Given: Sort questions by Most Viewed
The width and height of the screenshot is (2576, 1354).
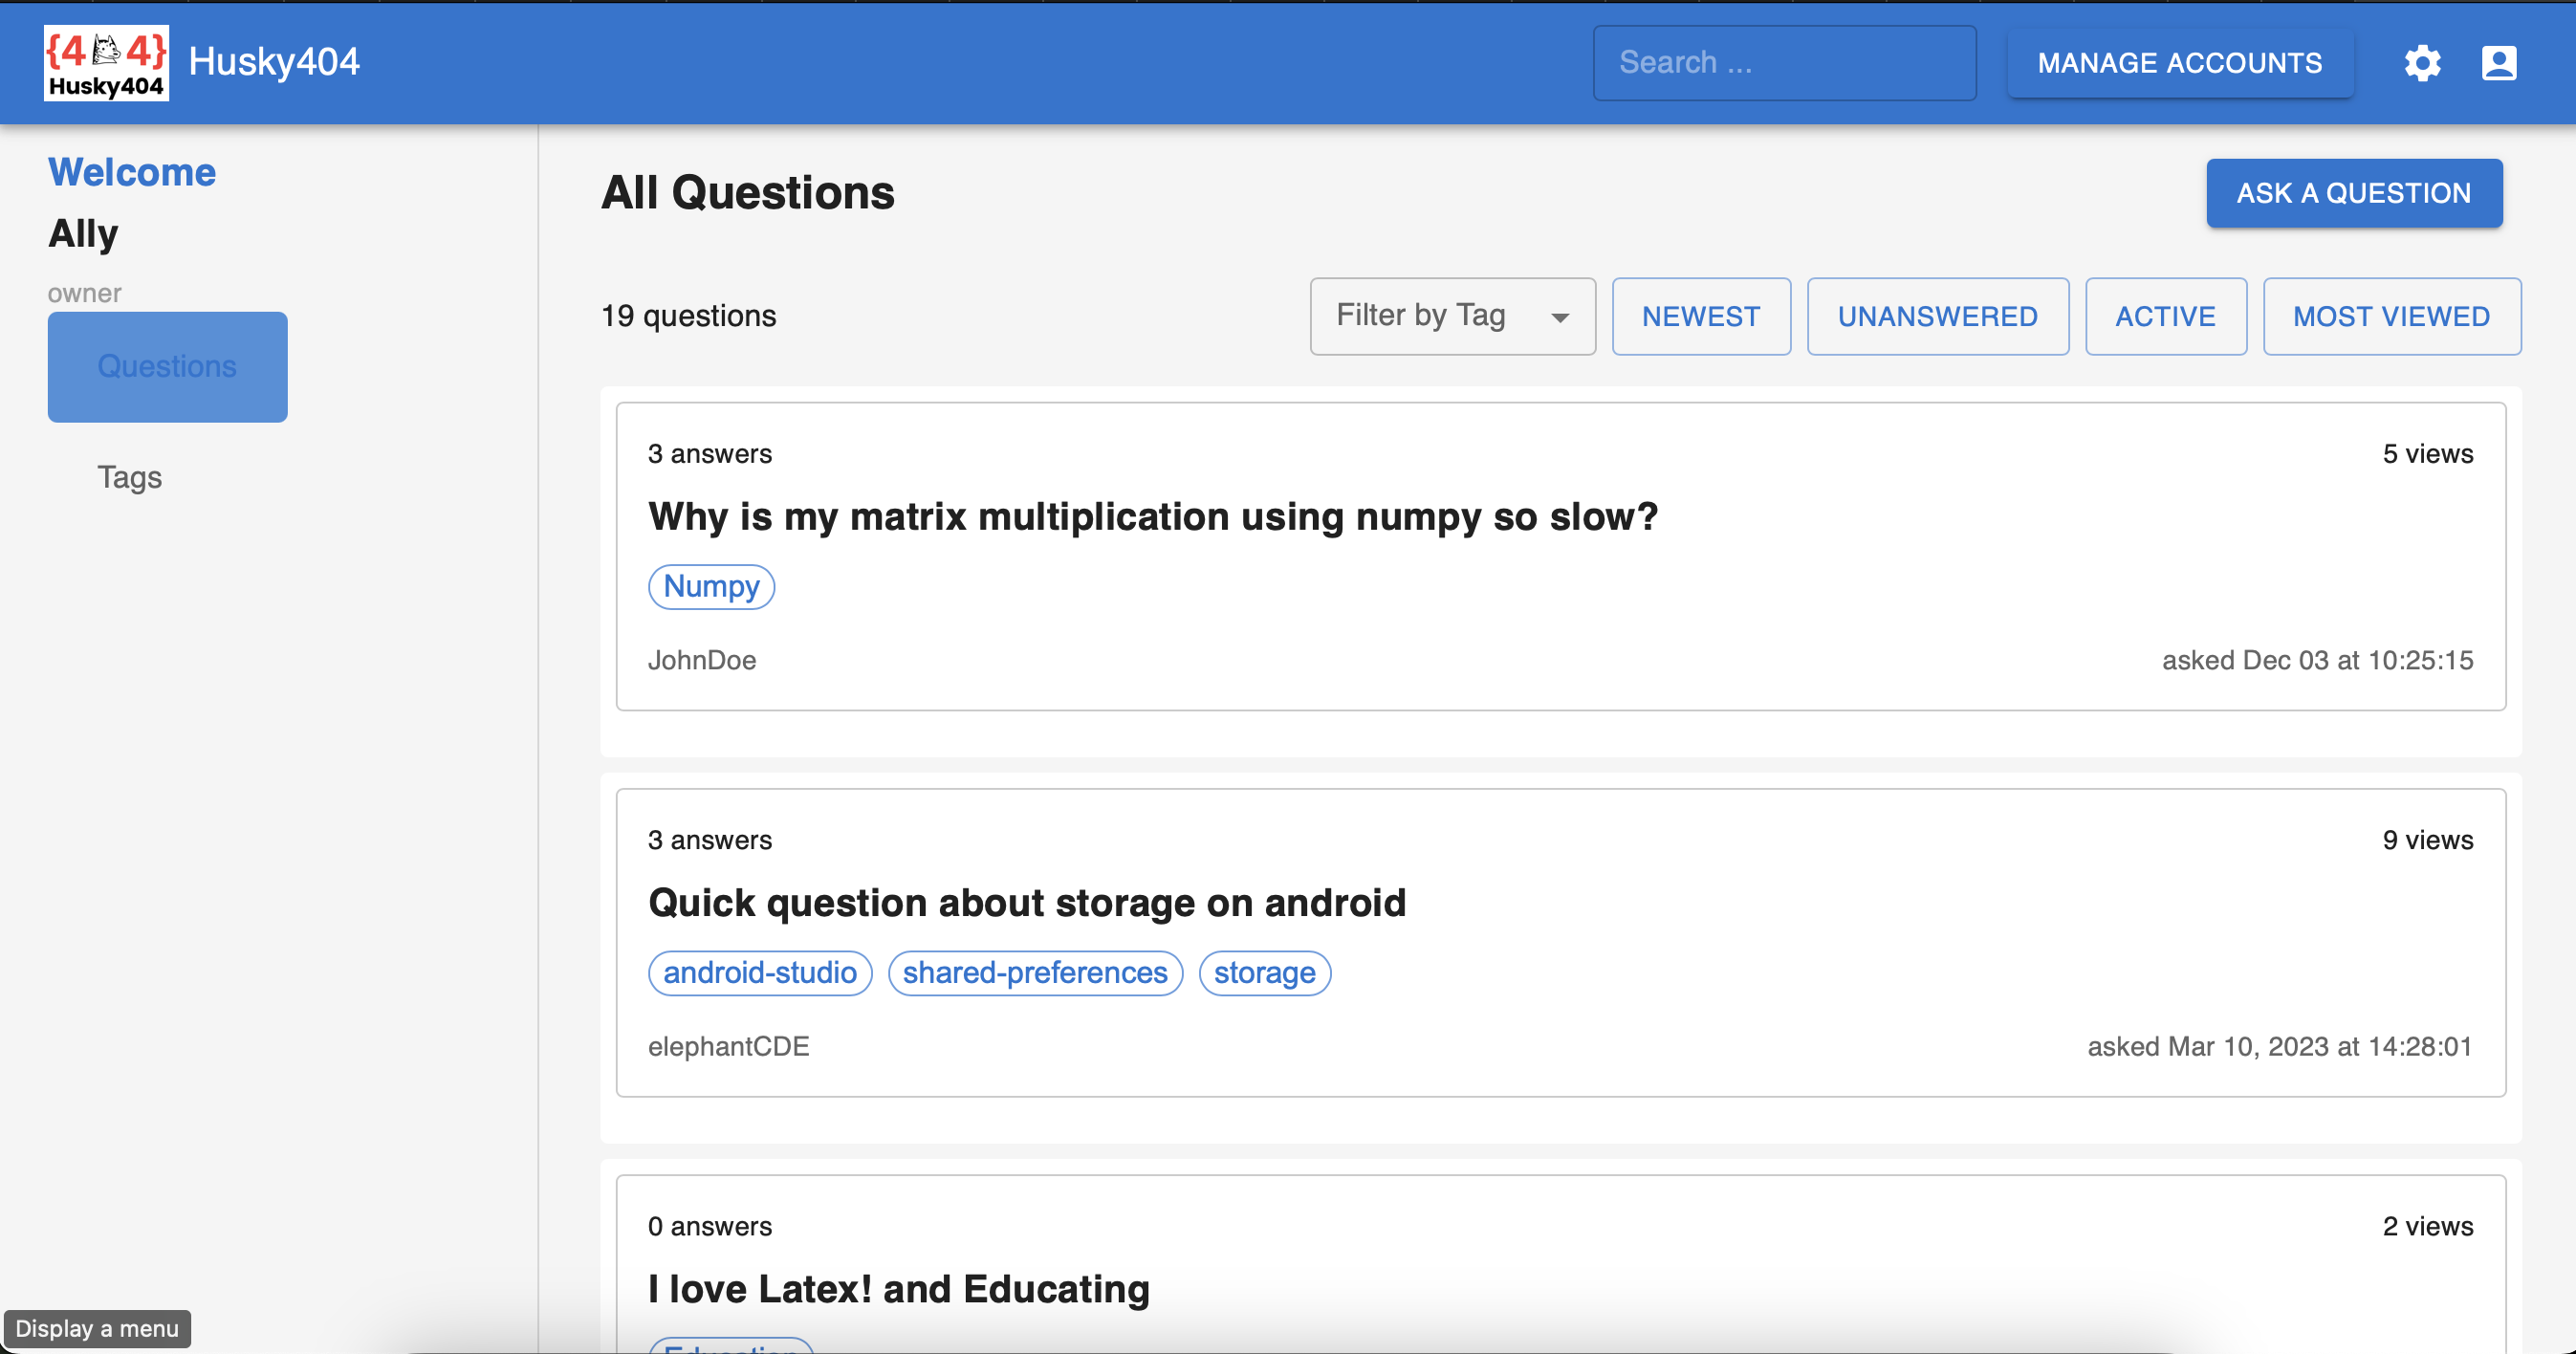Looking at the screenshot, I should click(2390, 316).
